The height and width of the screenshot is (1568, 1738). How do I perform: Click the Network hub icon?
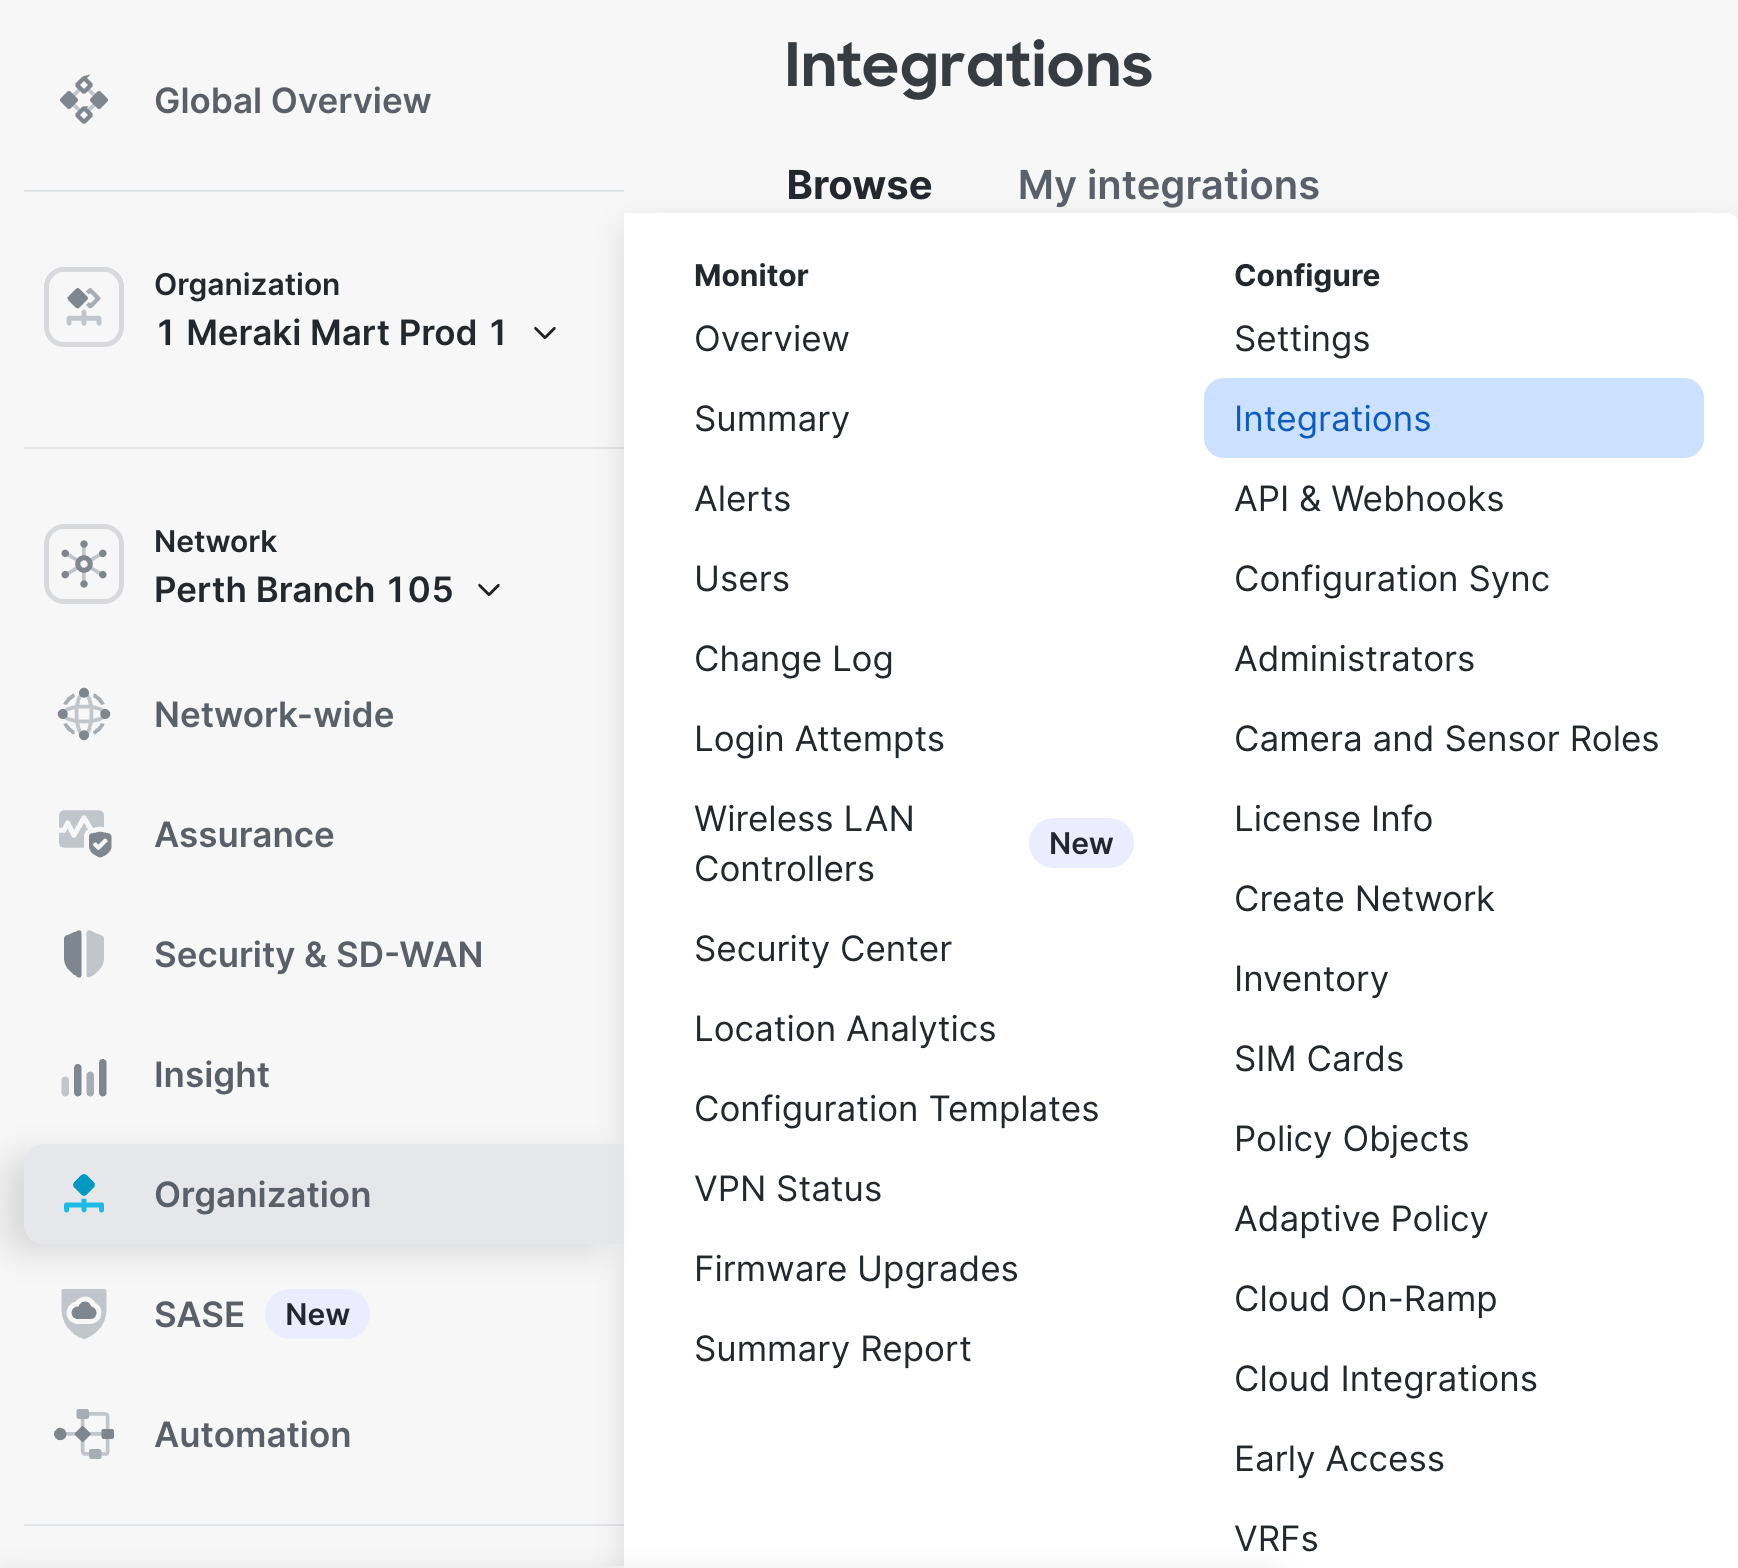tap(84, 564)
